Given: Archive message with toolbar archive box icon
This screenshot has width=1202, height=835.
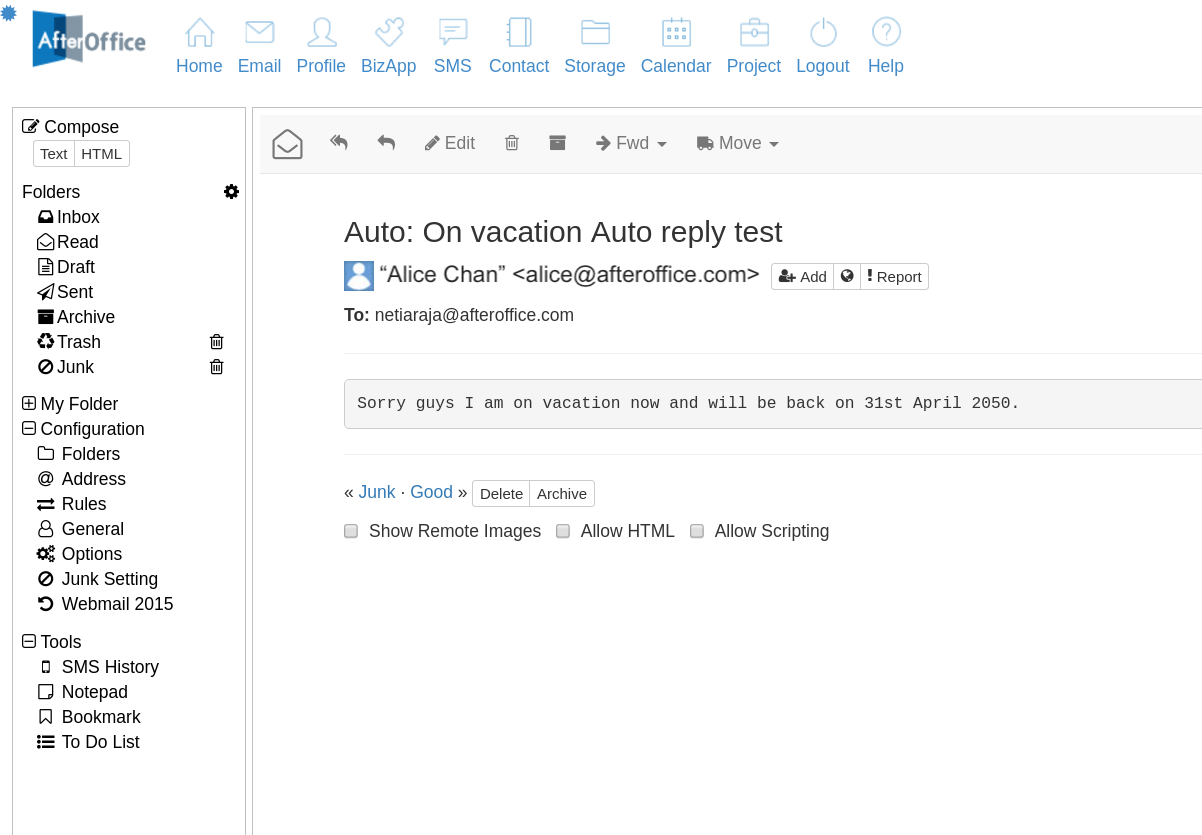Looking at the screenshot, I should (x=558, y=143).
